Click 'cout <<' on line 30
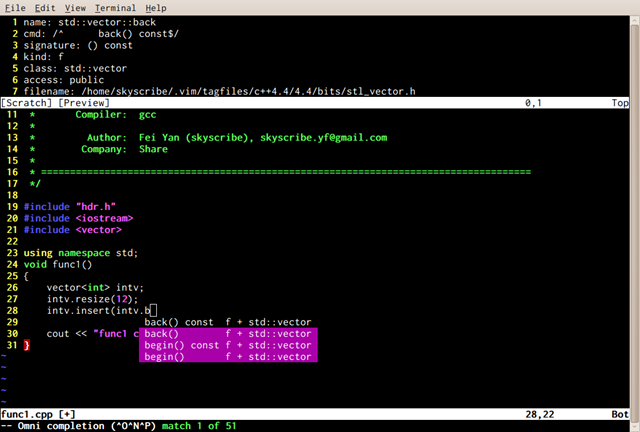The width and height of the screenshot is (640, 432). (67, 334)
